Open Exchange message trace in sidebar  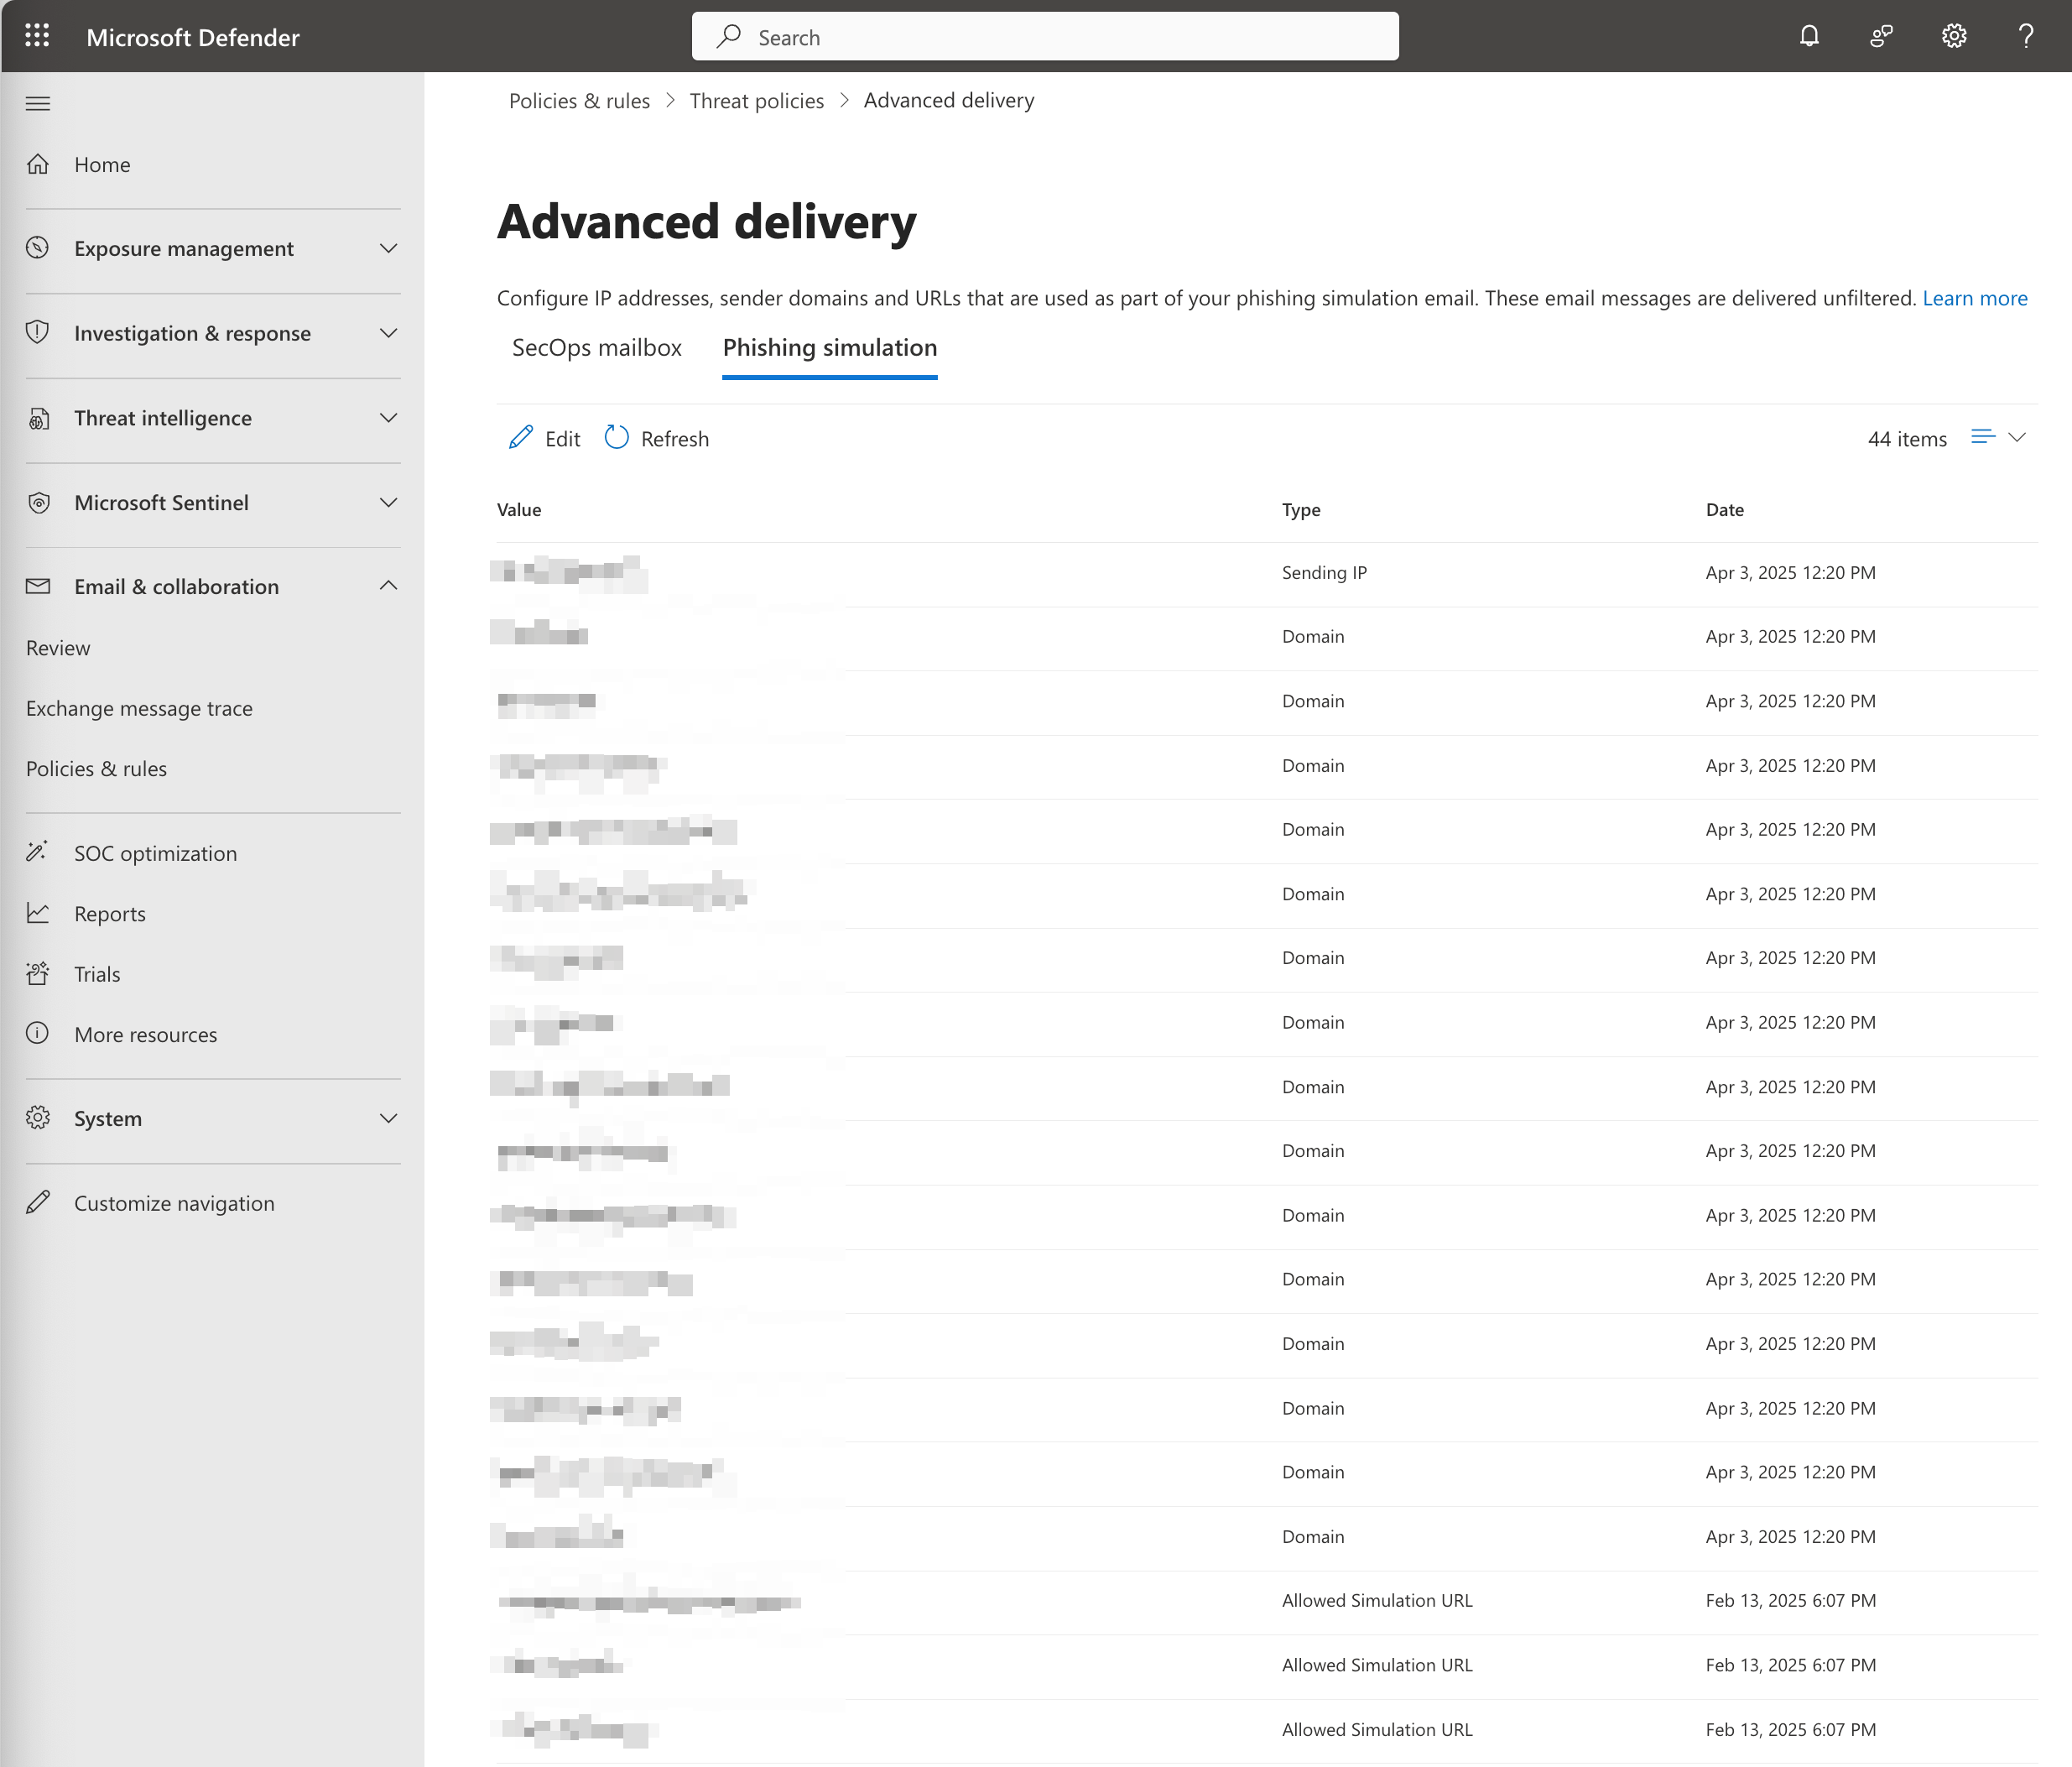pos(139,708)
